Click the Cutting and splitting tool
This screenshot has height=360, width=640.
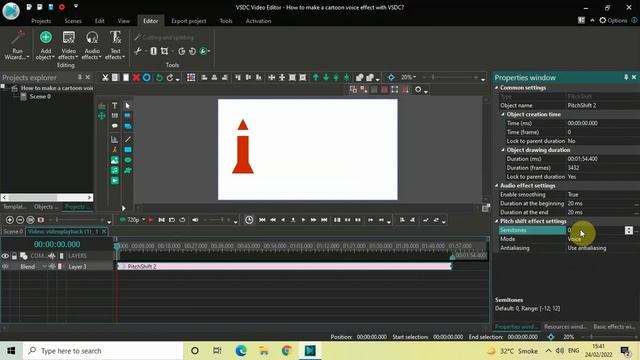164,37
